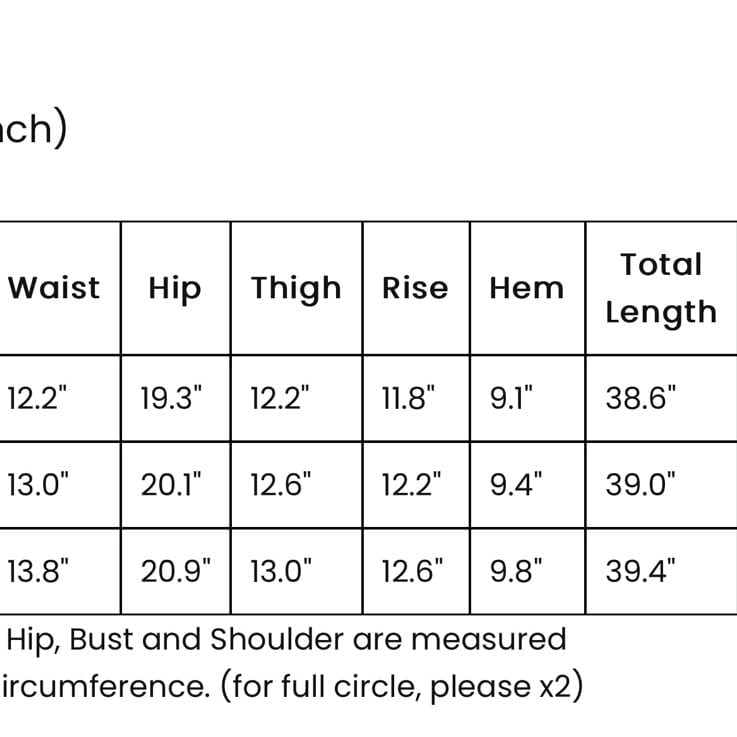Click the 20.1" hip measurement cell
Screen dimensions: 737x737
coord(176,485)
